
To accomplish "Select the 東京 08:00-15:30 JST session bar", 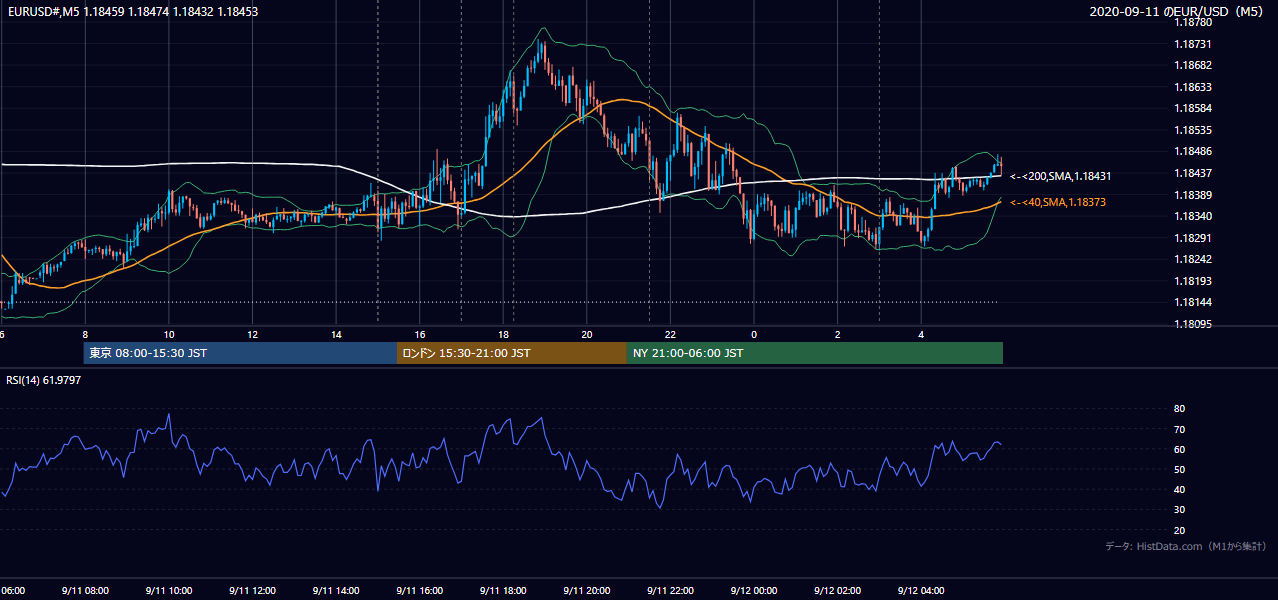I will tap(240, 353).
